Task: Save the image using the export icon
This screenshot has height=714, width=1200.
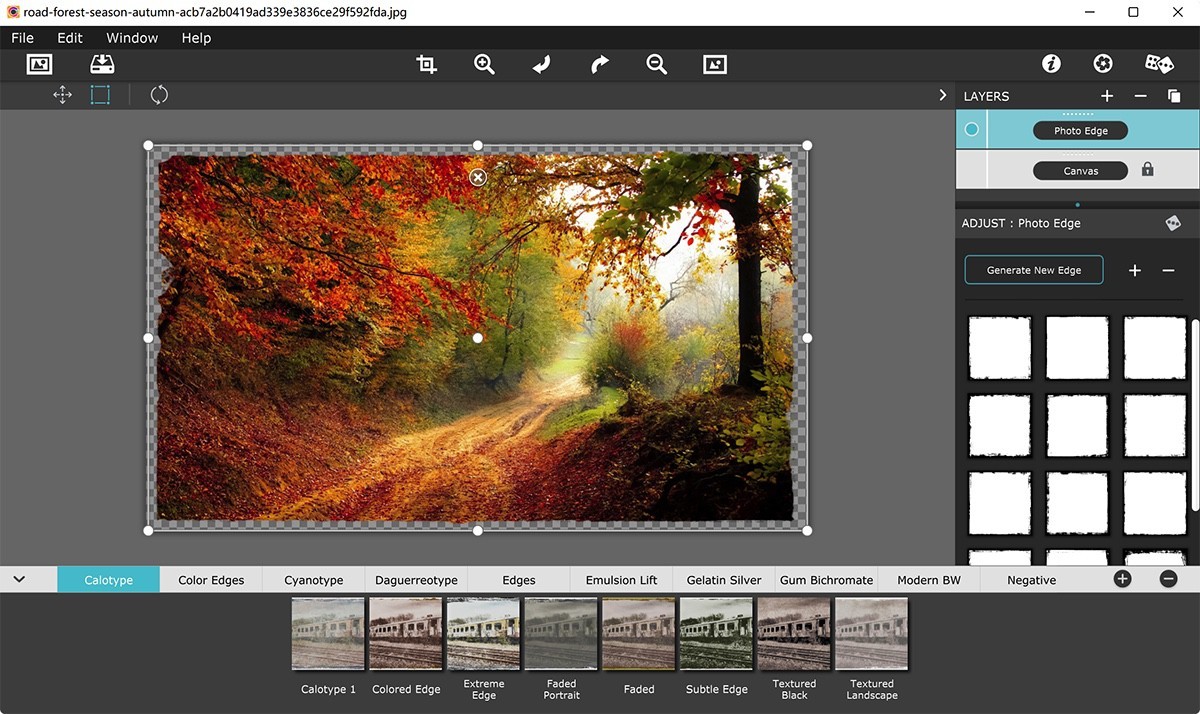Action: coord(101,63)
